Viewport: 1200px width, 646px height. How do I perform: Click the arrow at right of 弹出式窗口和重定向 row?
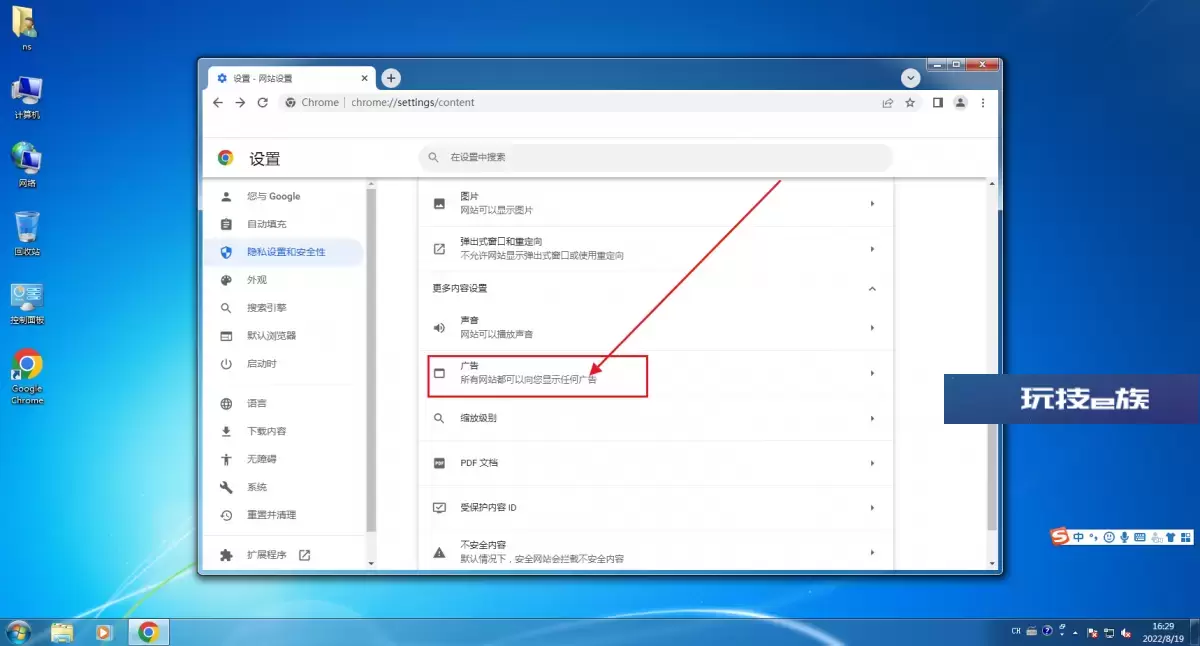(872, 248)
